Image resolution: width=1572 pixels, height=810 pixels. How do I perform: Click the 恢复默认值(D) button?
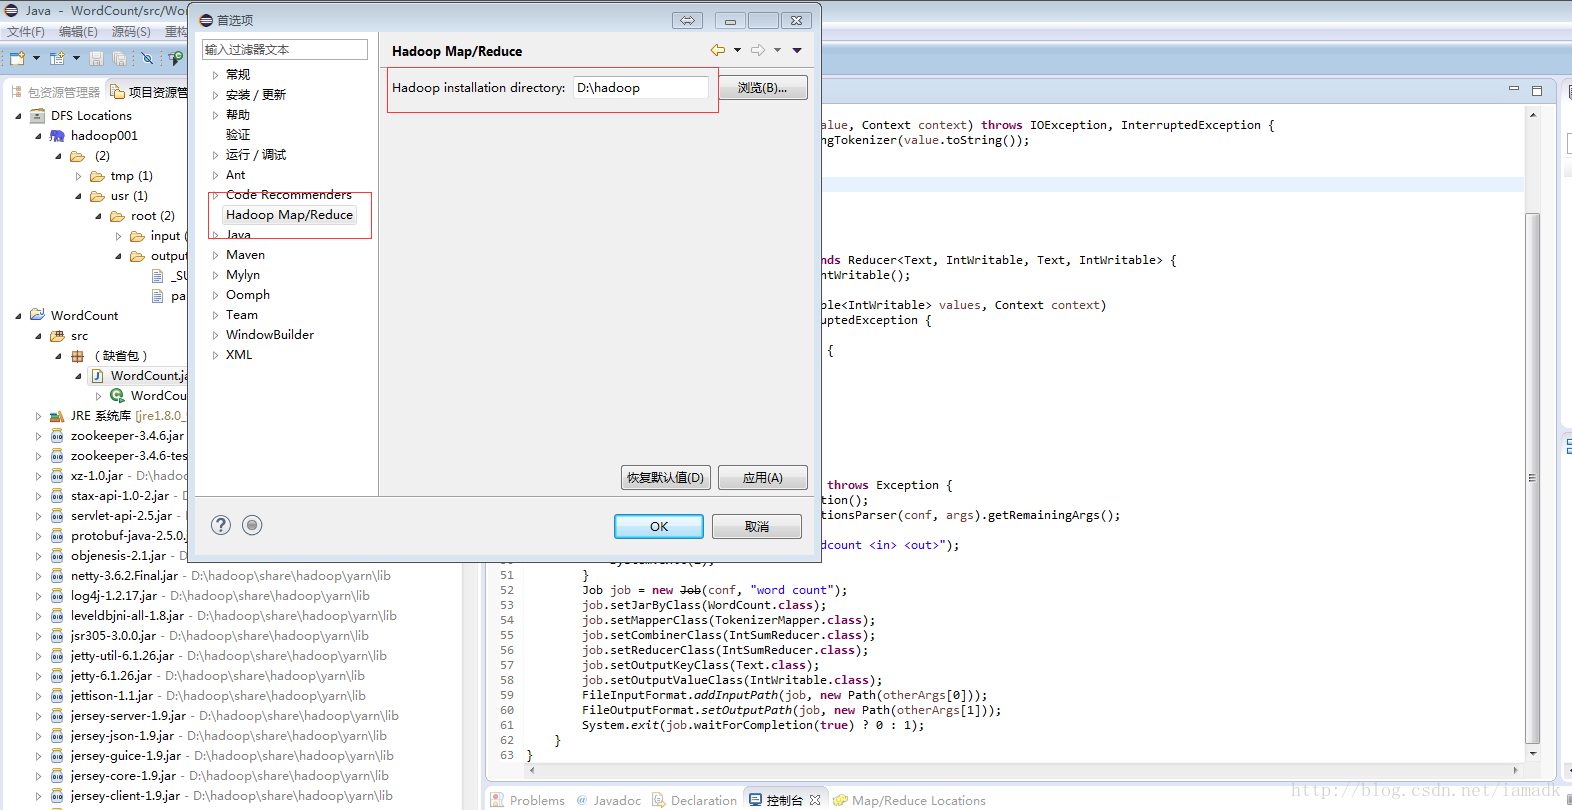pyautogui.click(x=665, y=477)
